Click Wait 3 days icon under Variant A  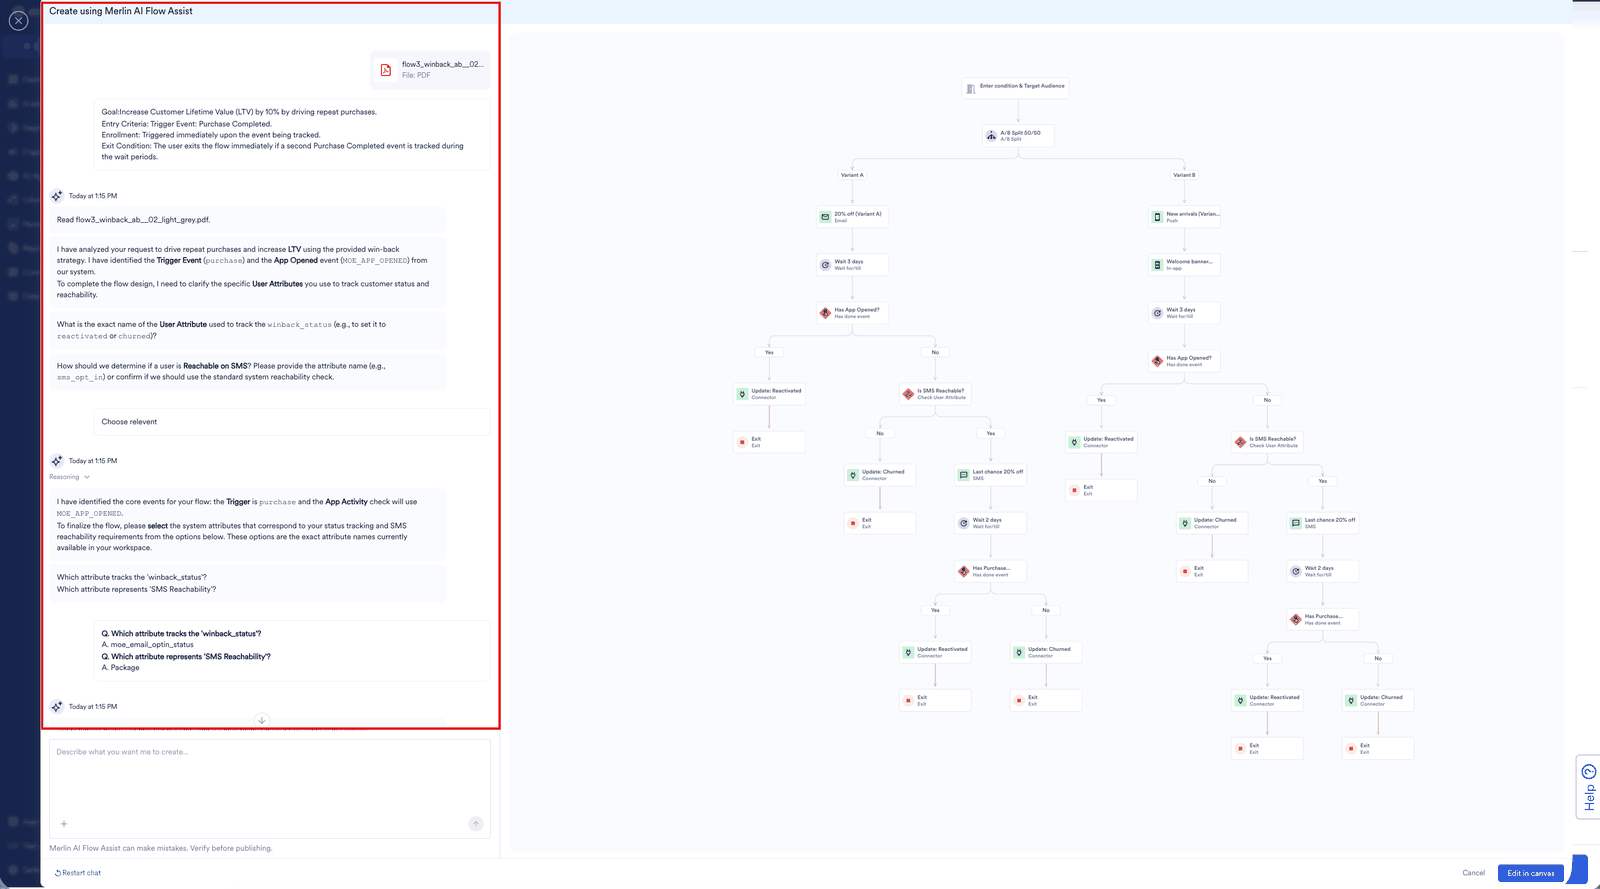point(825,265)
